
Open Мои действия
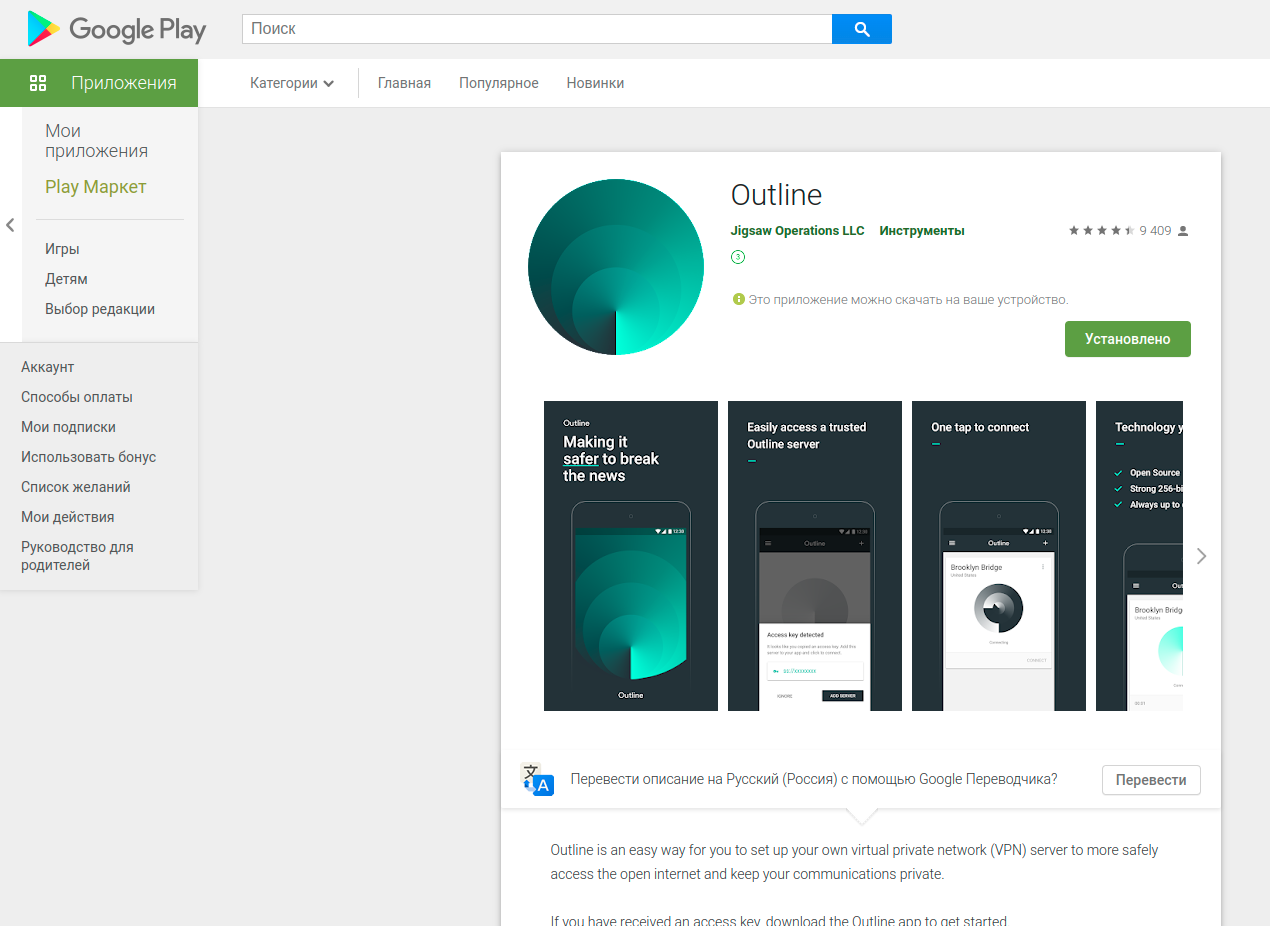[68, 517]
